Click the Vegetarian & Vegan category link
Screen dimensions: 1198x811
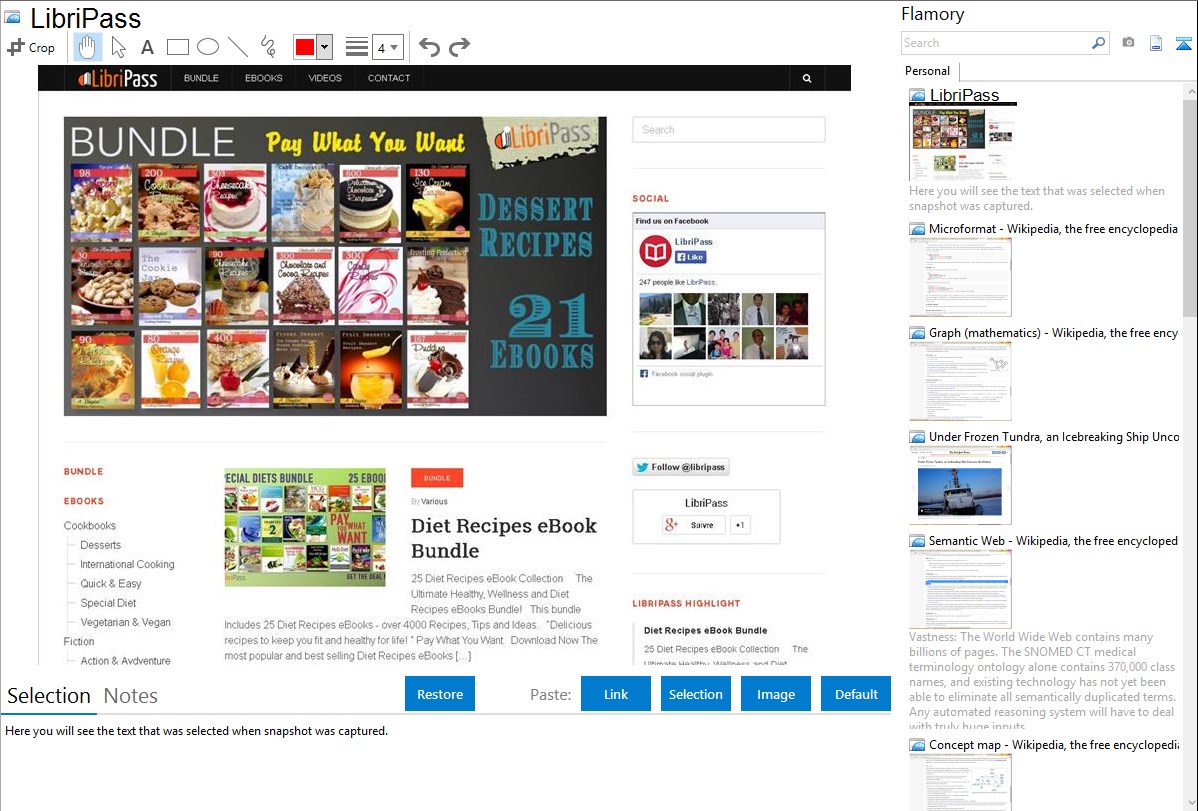coord(125,622)
